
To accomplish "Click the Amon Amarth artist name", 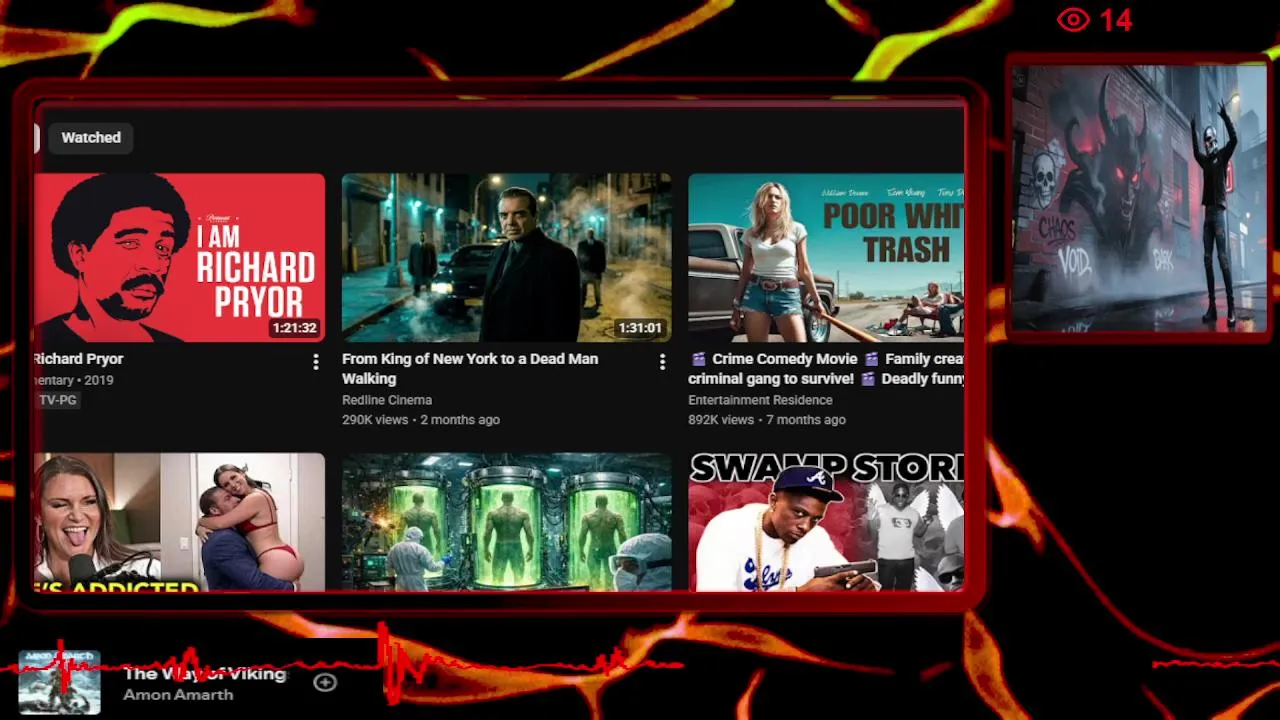I will coord(178,695).
